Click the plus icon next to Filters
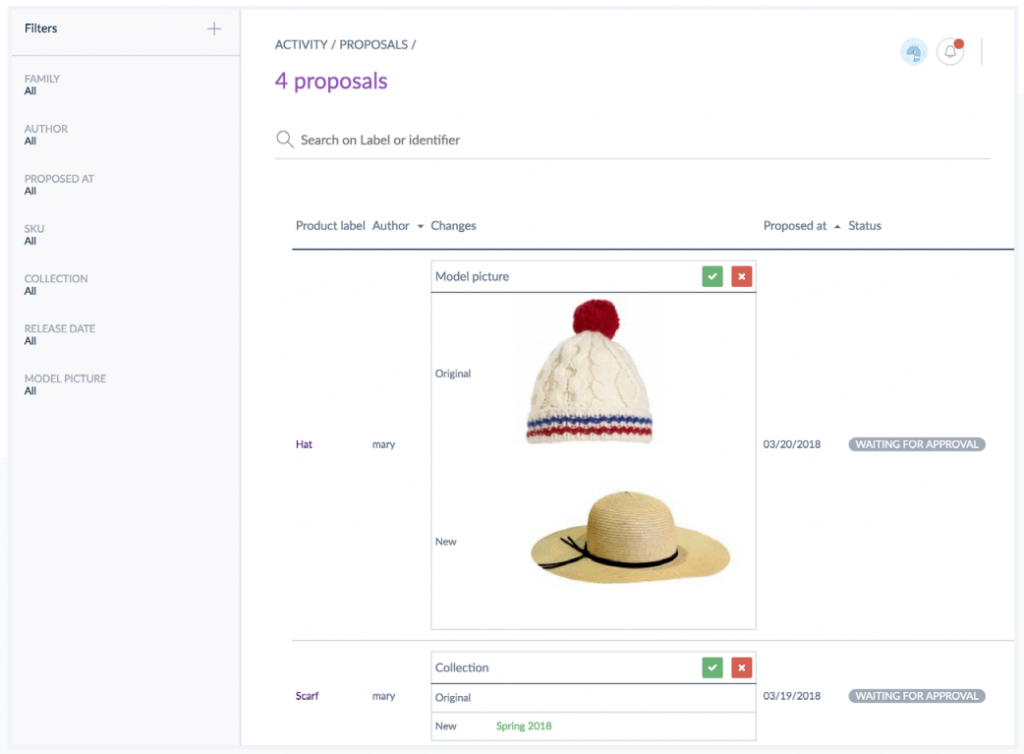Screen dimensions: 1024x754 [214, 29]
